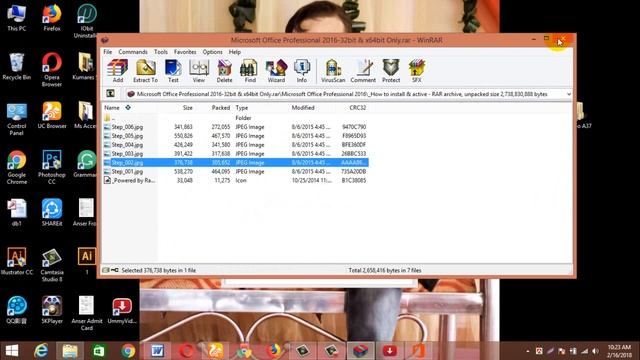640x360 pixels.
Task: Select the Step_001.jpg file
Action: point(235,171)
